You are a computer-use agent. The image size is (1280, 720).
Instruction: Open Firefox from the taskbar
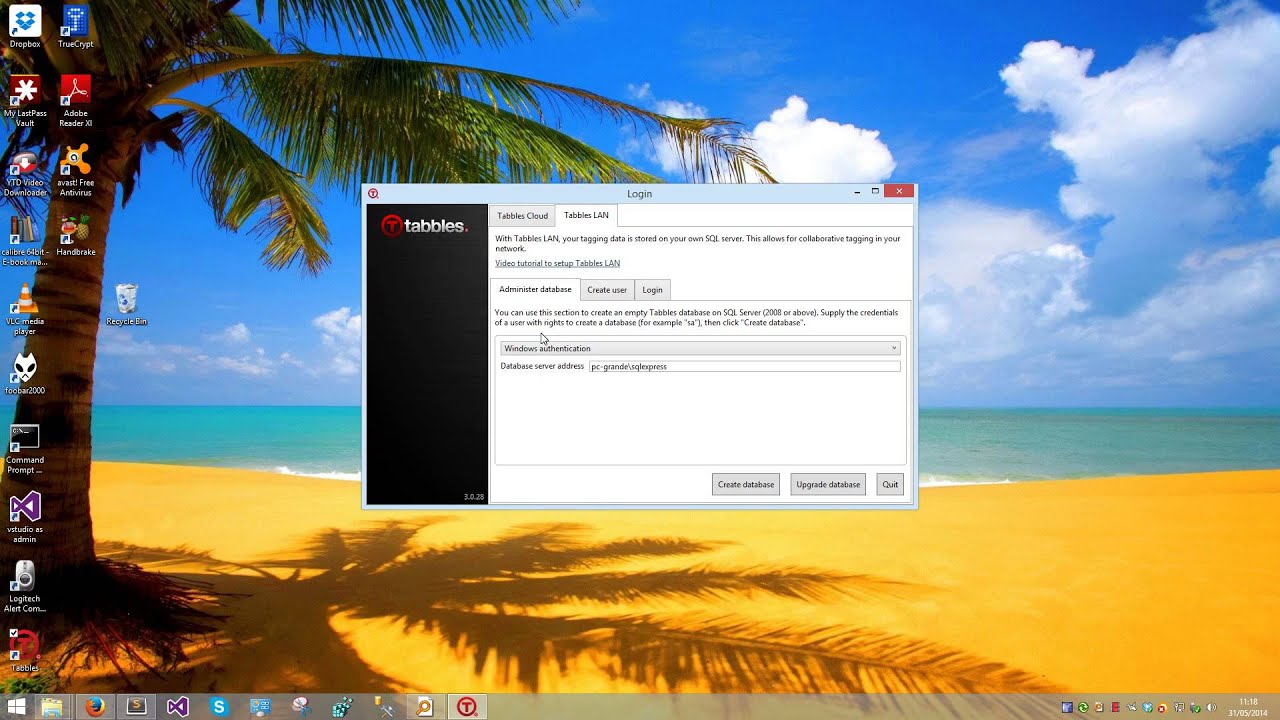[95, 707]
